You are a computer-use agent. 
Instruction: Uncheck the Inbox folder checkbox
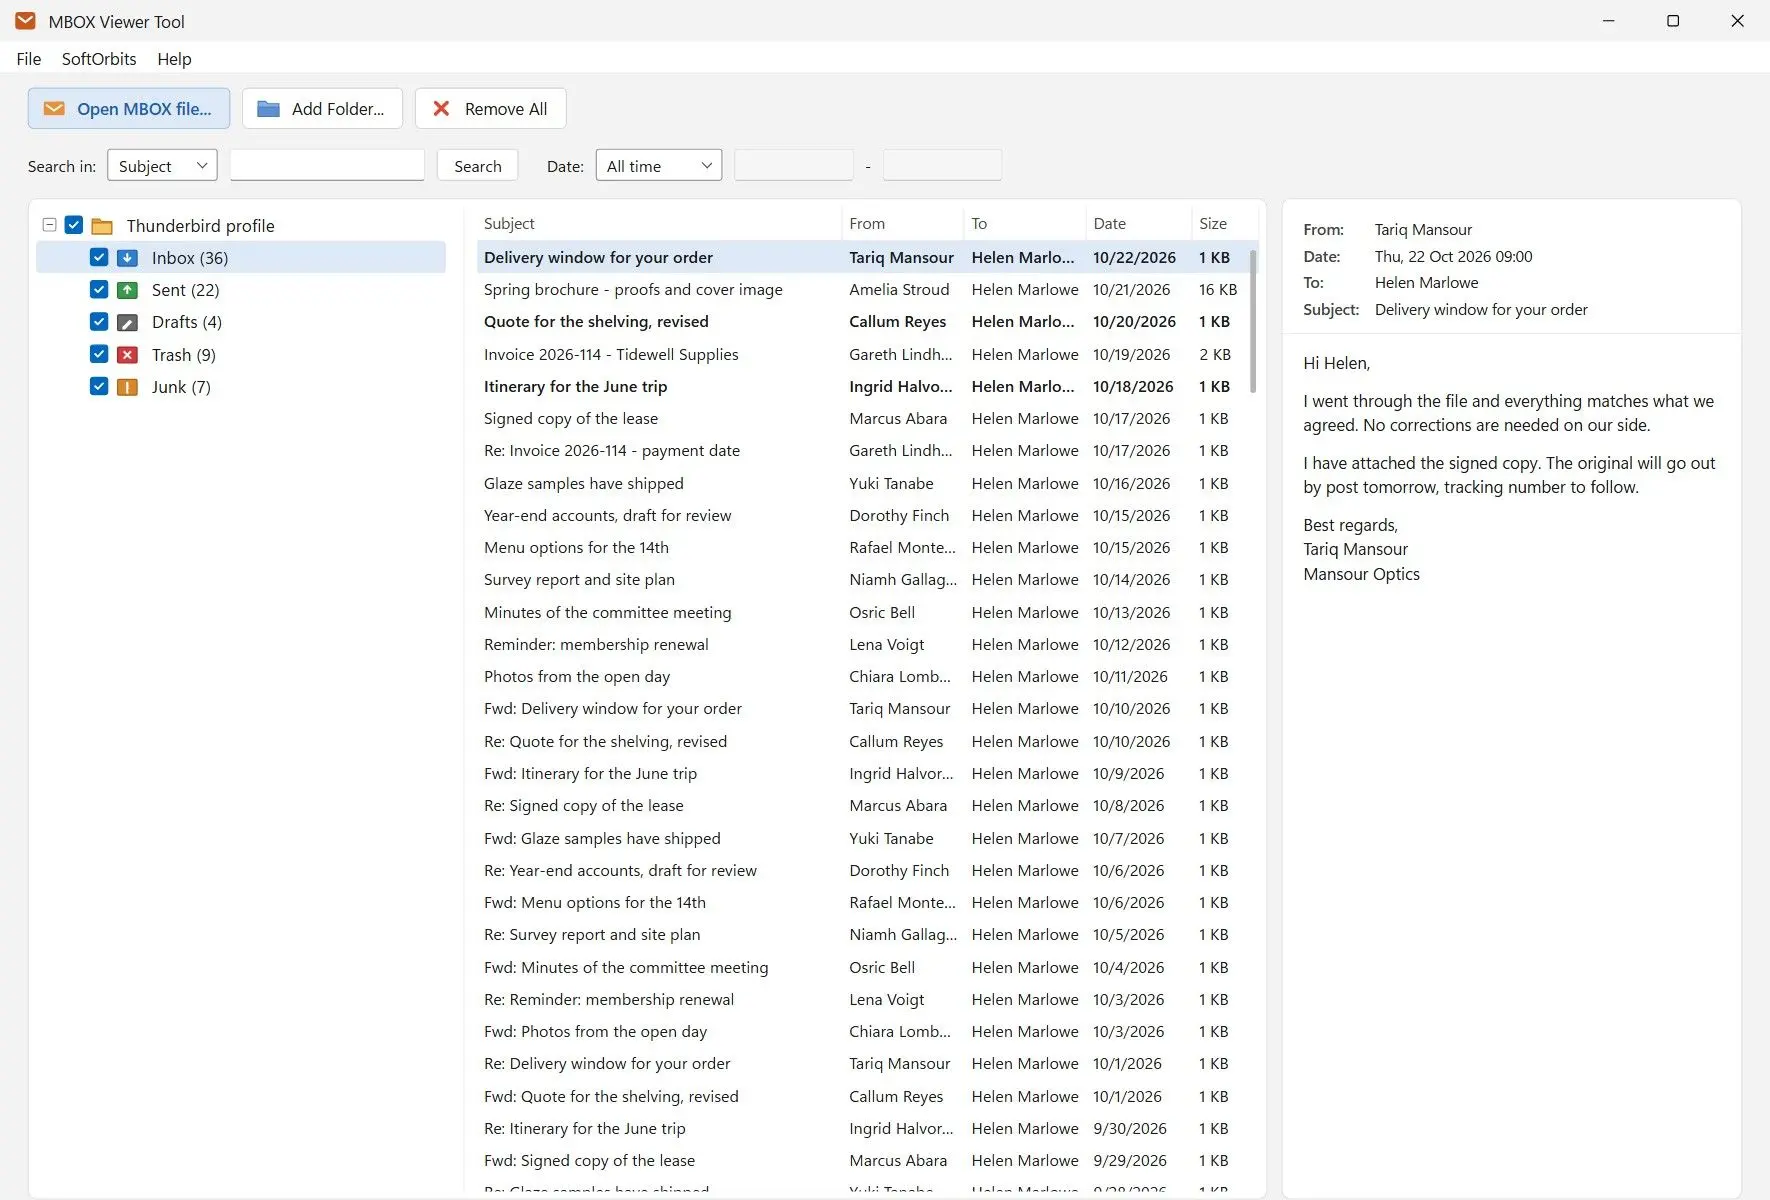point(99,257)
